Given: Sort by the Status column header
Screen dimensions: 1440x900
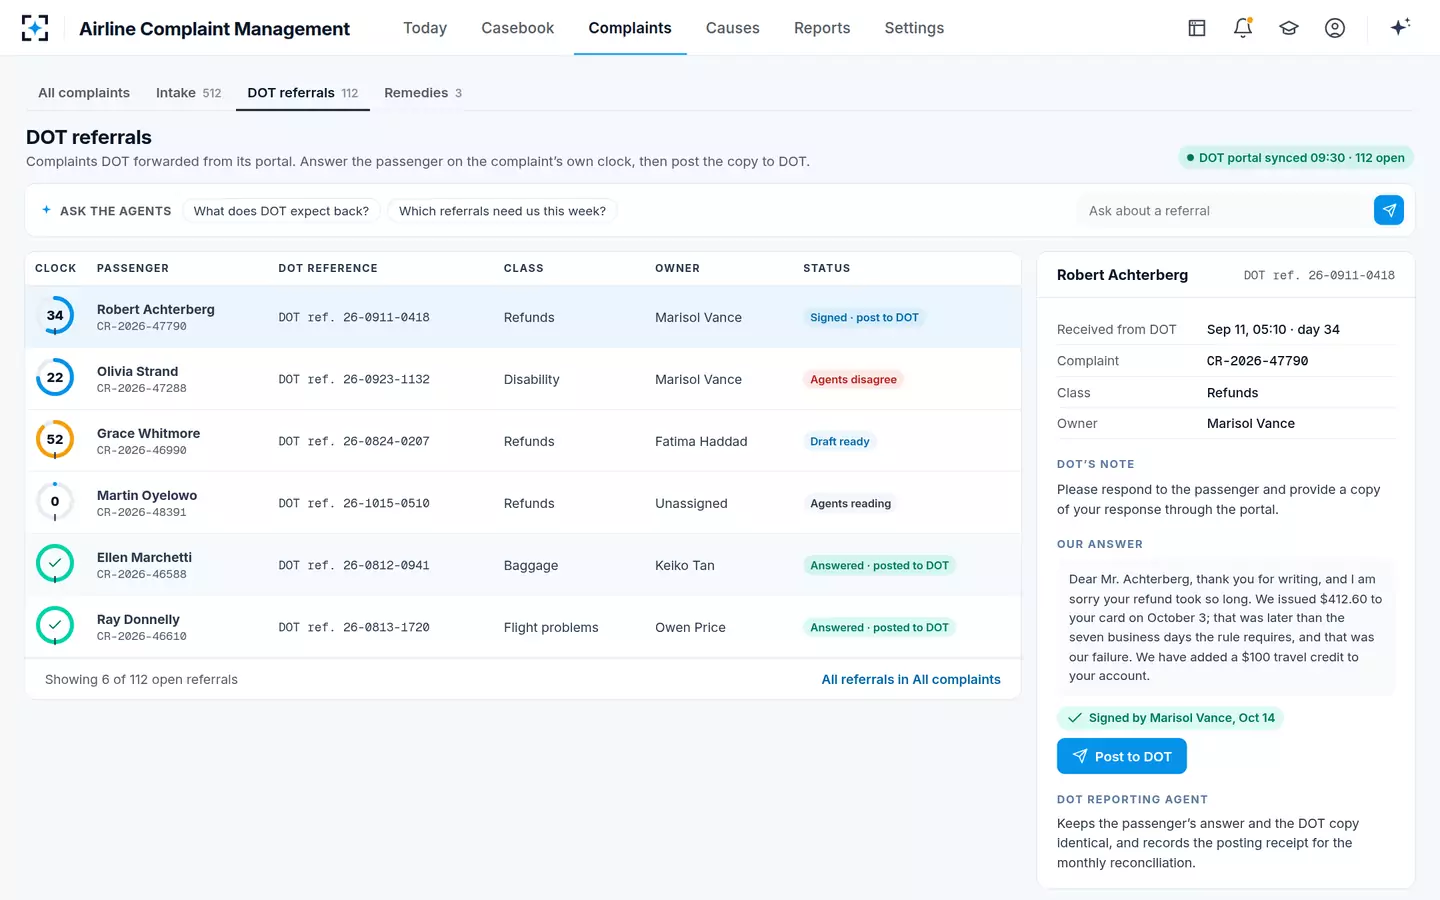Looking at the screenshot, I should [827, 268].
